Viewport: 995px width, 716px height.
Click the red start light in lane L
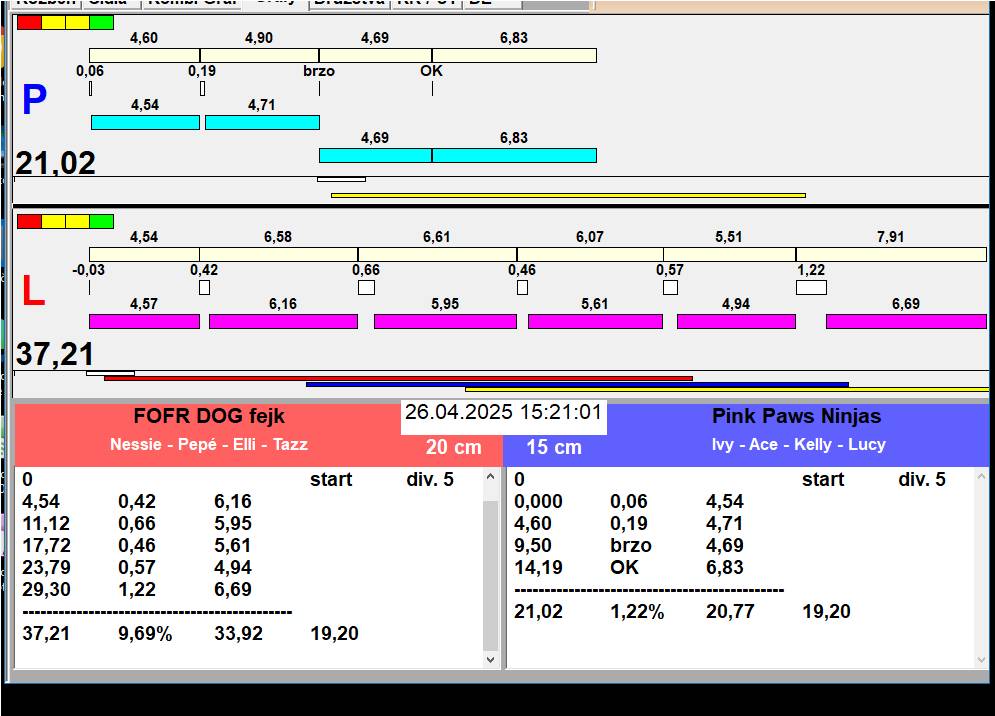click(x=29, y=221)
